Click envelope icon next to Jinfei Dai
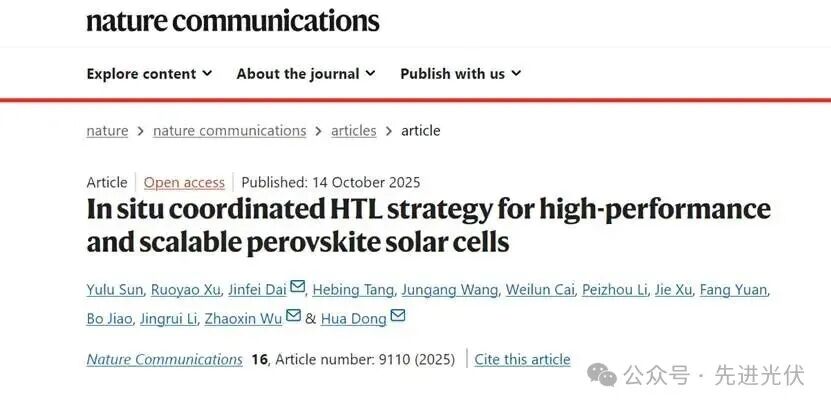Viewport: 831px width, 408px height. (x=297, y=289)
